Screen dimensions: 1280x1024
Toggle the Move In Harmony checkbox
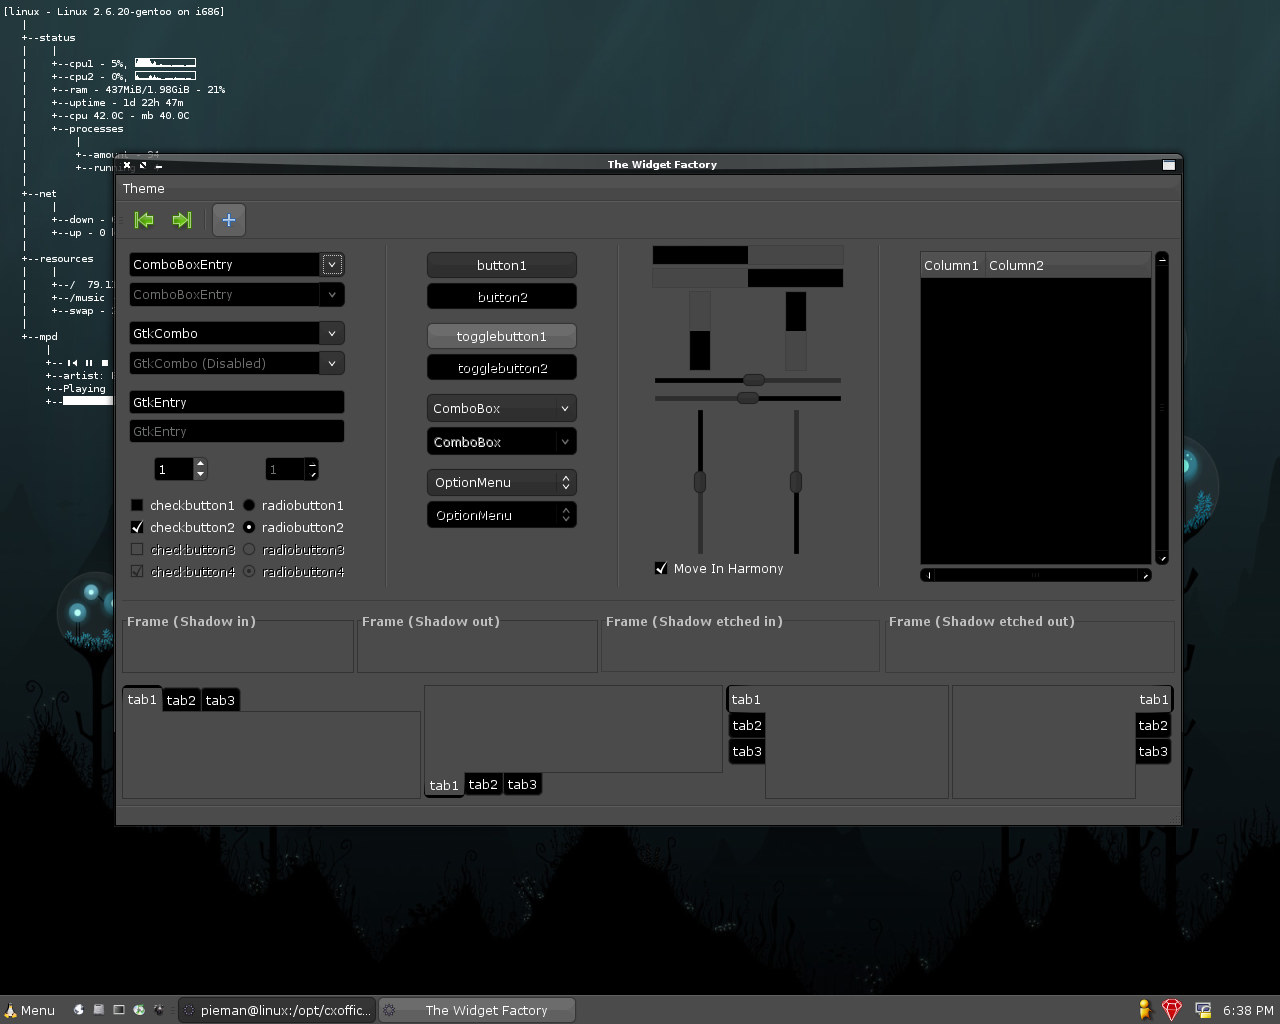click(x=661, y=568)
